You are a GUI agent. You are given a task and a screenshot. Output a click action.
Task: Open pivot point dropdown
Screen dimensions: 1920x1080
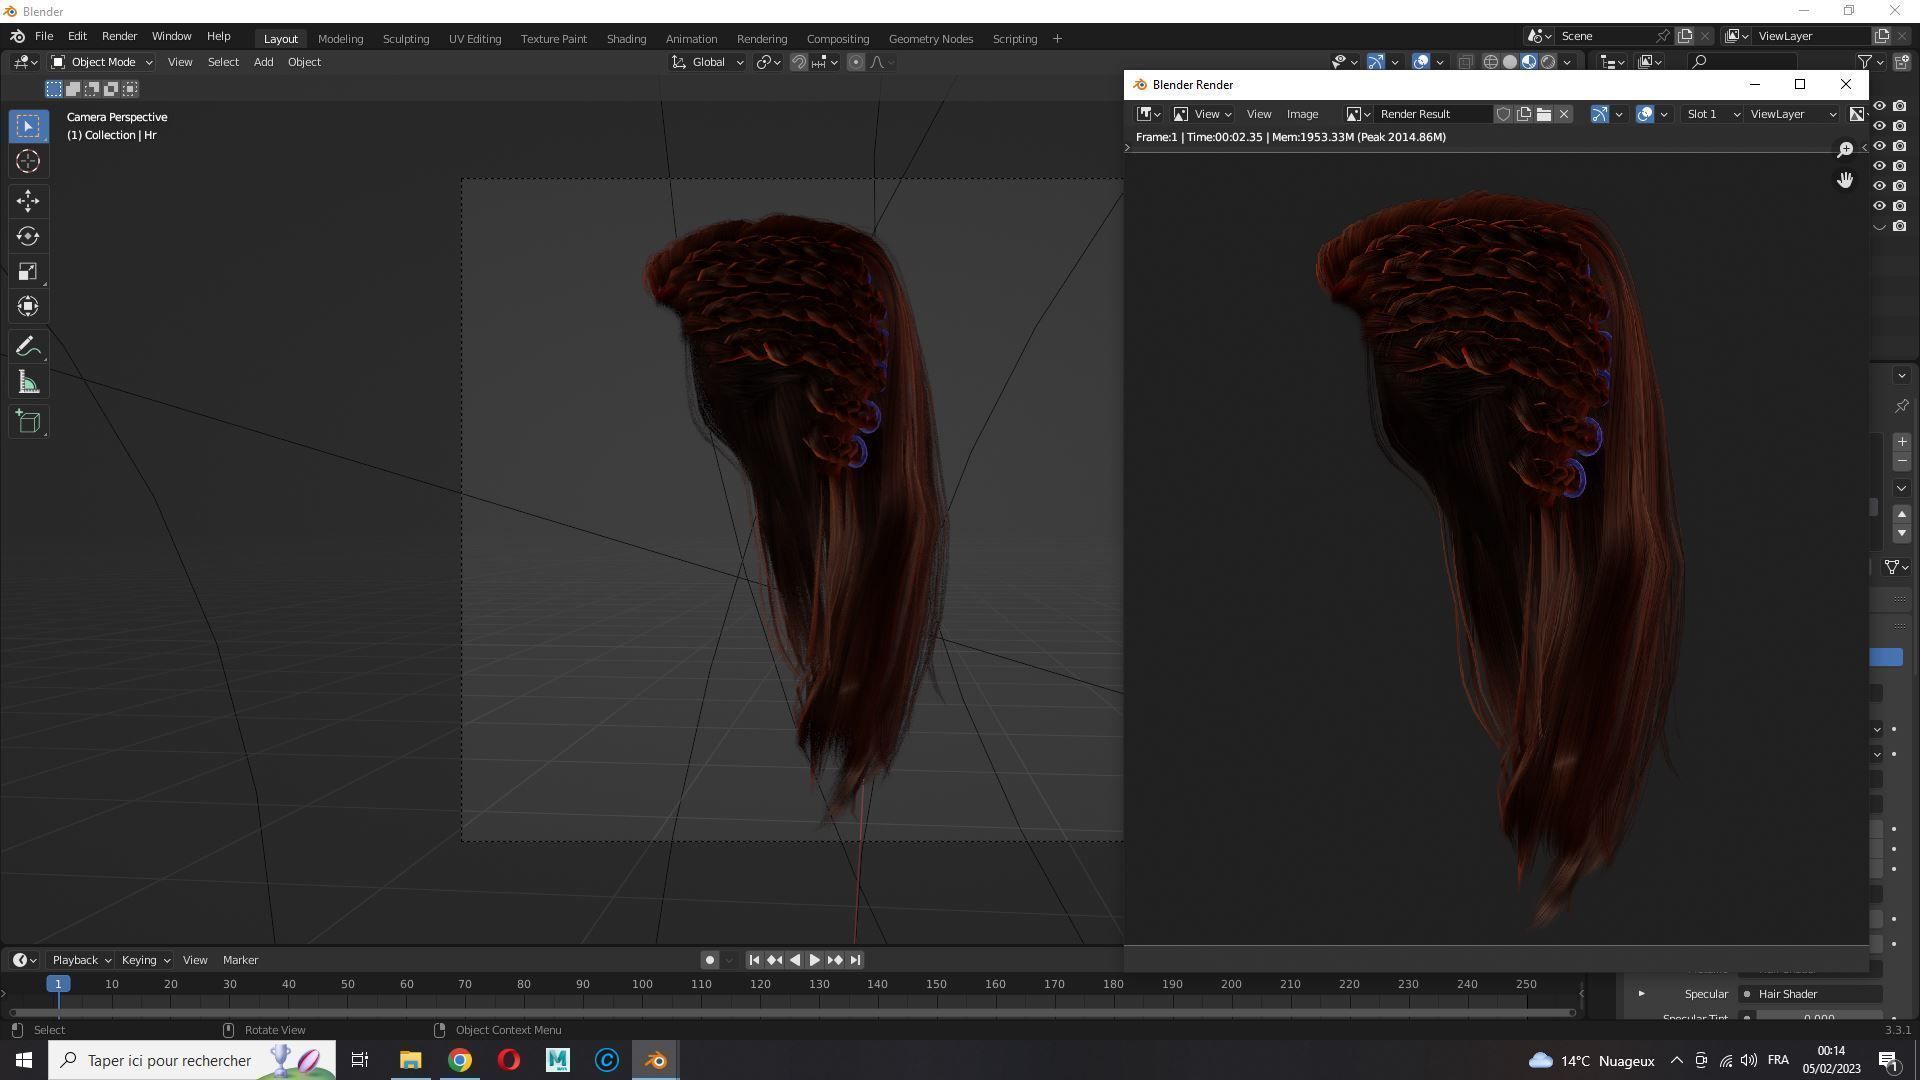tap(769, 62)
